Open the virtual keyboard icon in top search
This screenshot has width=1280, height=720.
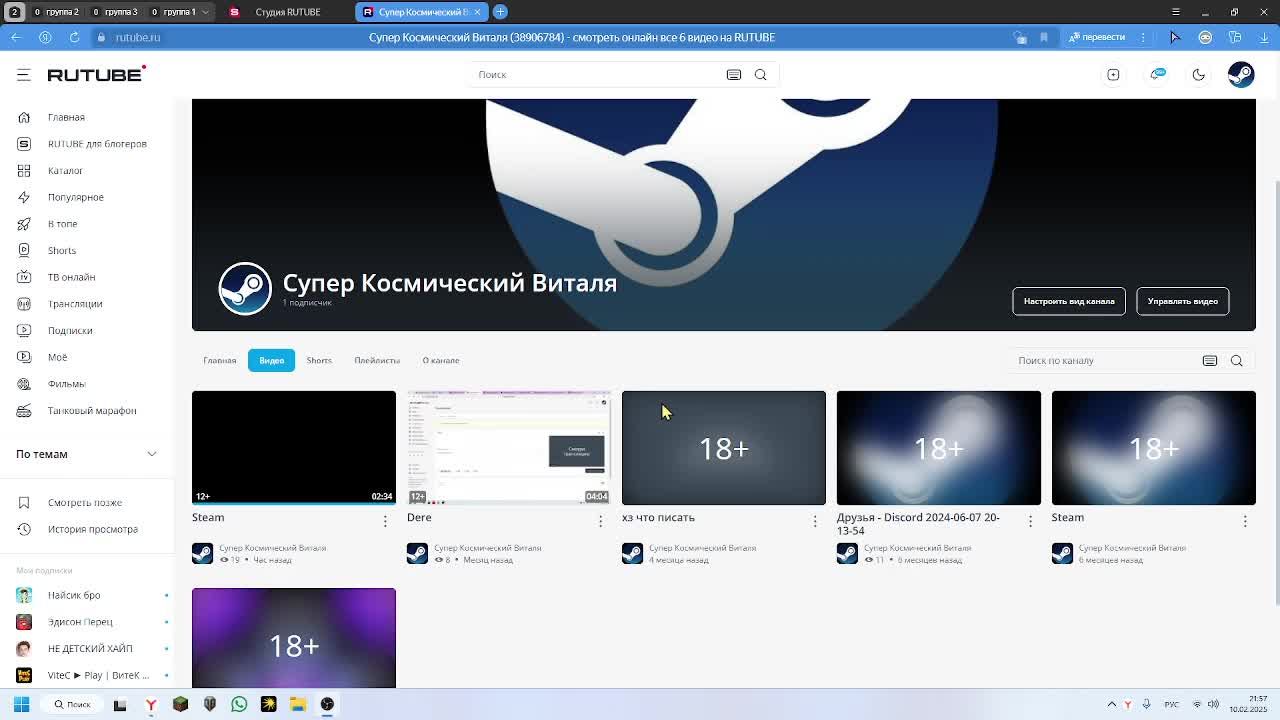point(734,75)
